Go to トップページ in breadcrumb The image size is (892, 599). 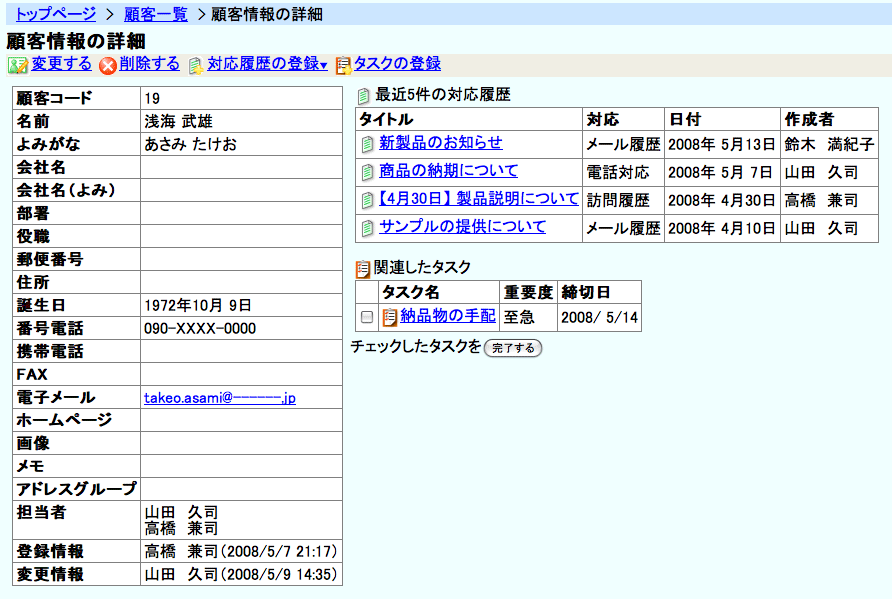click(56, 14)
